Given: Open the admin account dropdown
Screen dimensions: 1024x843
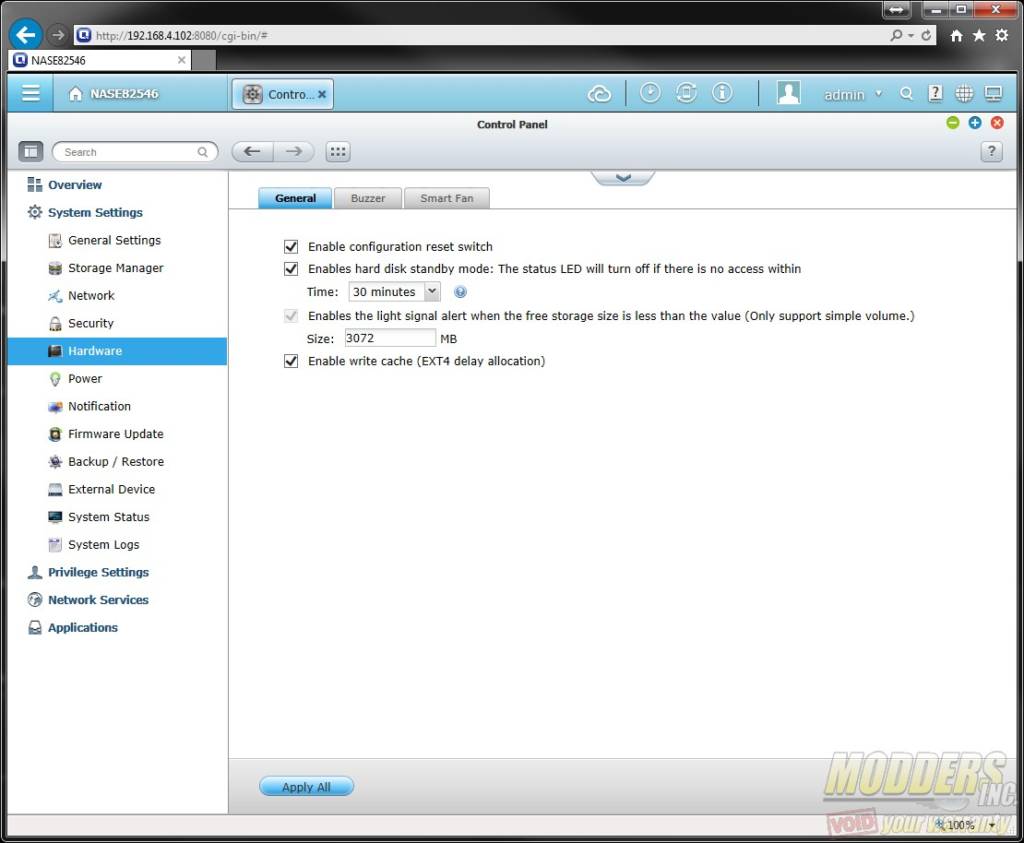Looking at the screenshot, I should 853,95.
